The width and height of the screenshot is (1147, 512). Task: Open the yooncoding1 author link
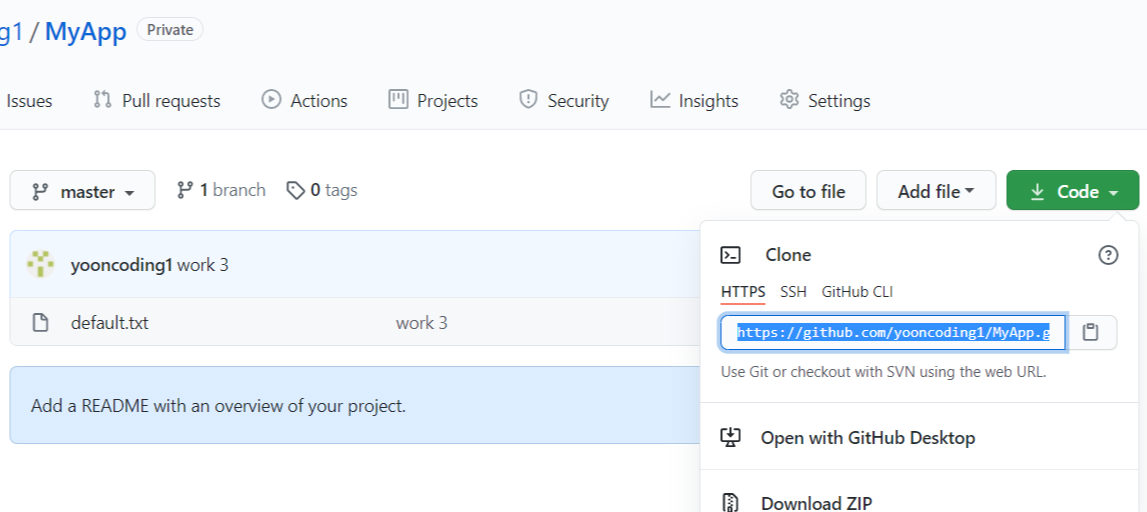121,265
